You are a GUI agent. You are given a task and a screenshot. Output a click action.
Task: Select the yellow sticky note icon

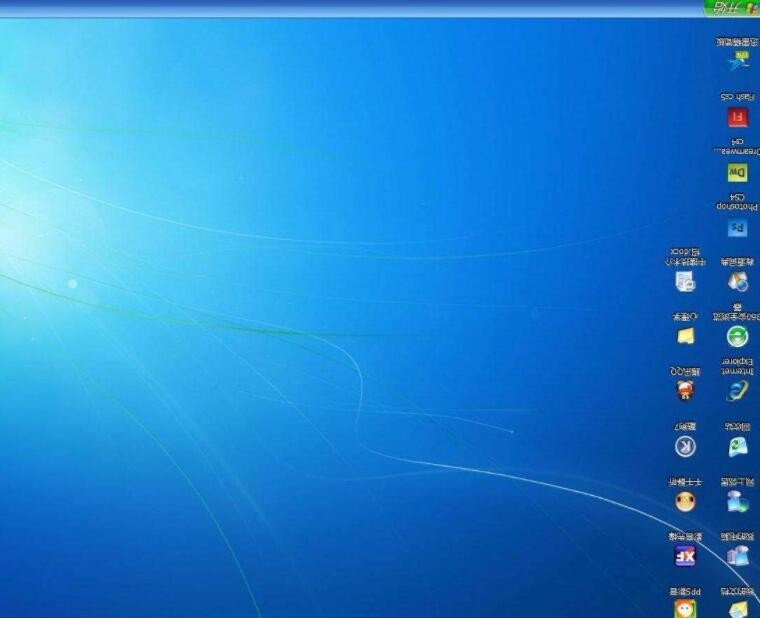685,337
